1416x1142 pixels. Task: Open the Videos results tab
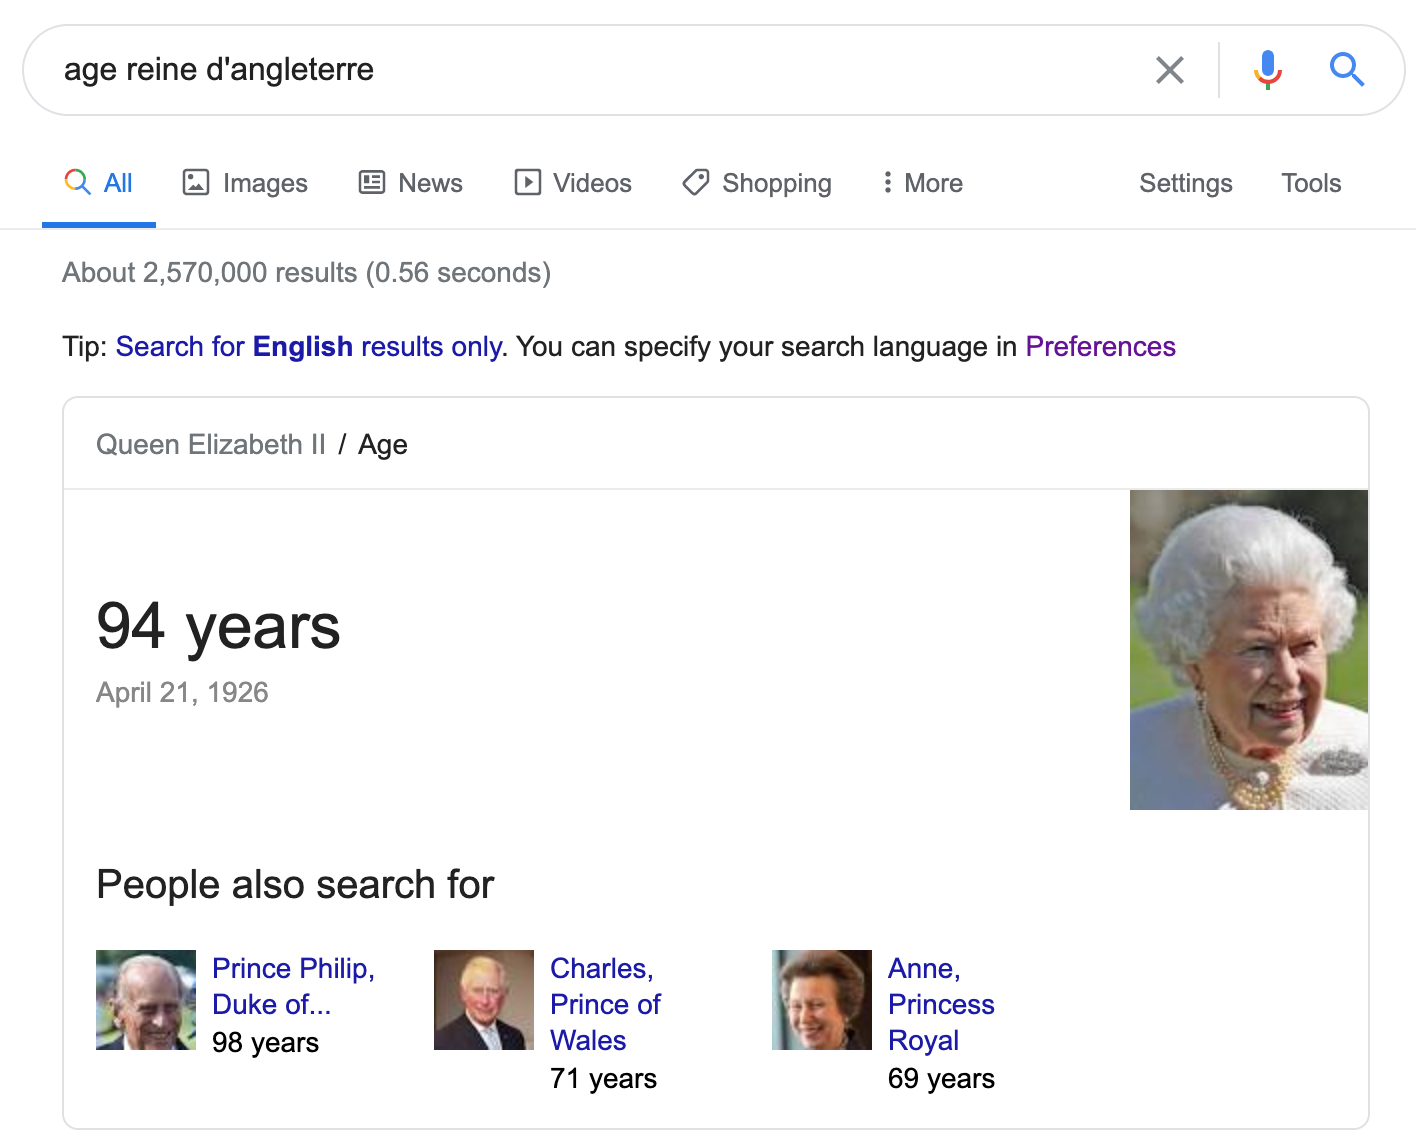coord(573,183)
